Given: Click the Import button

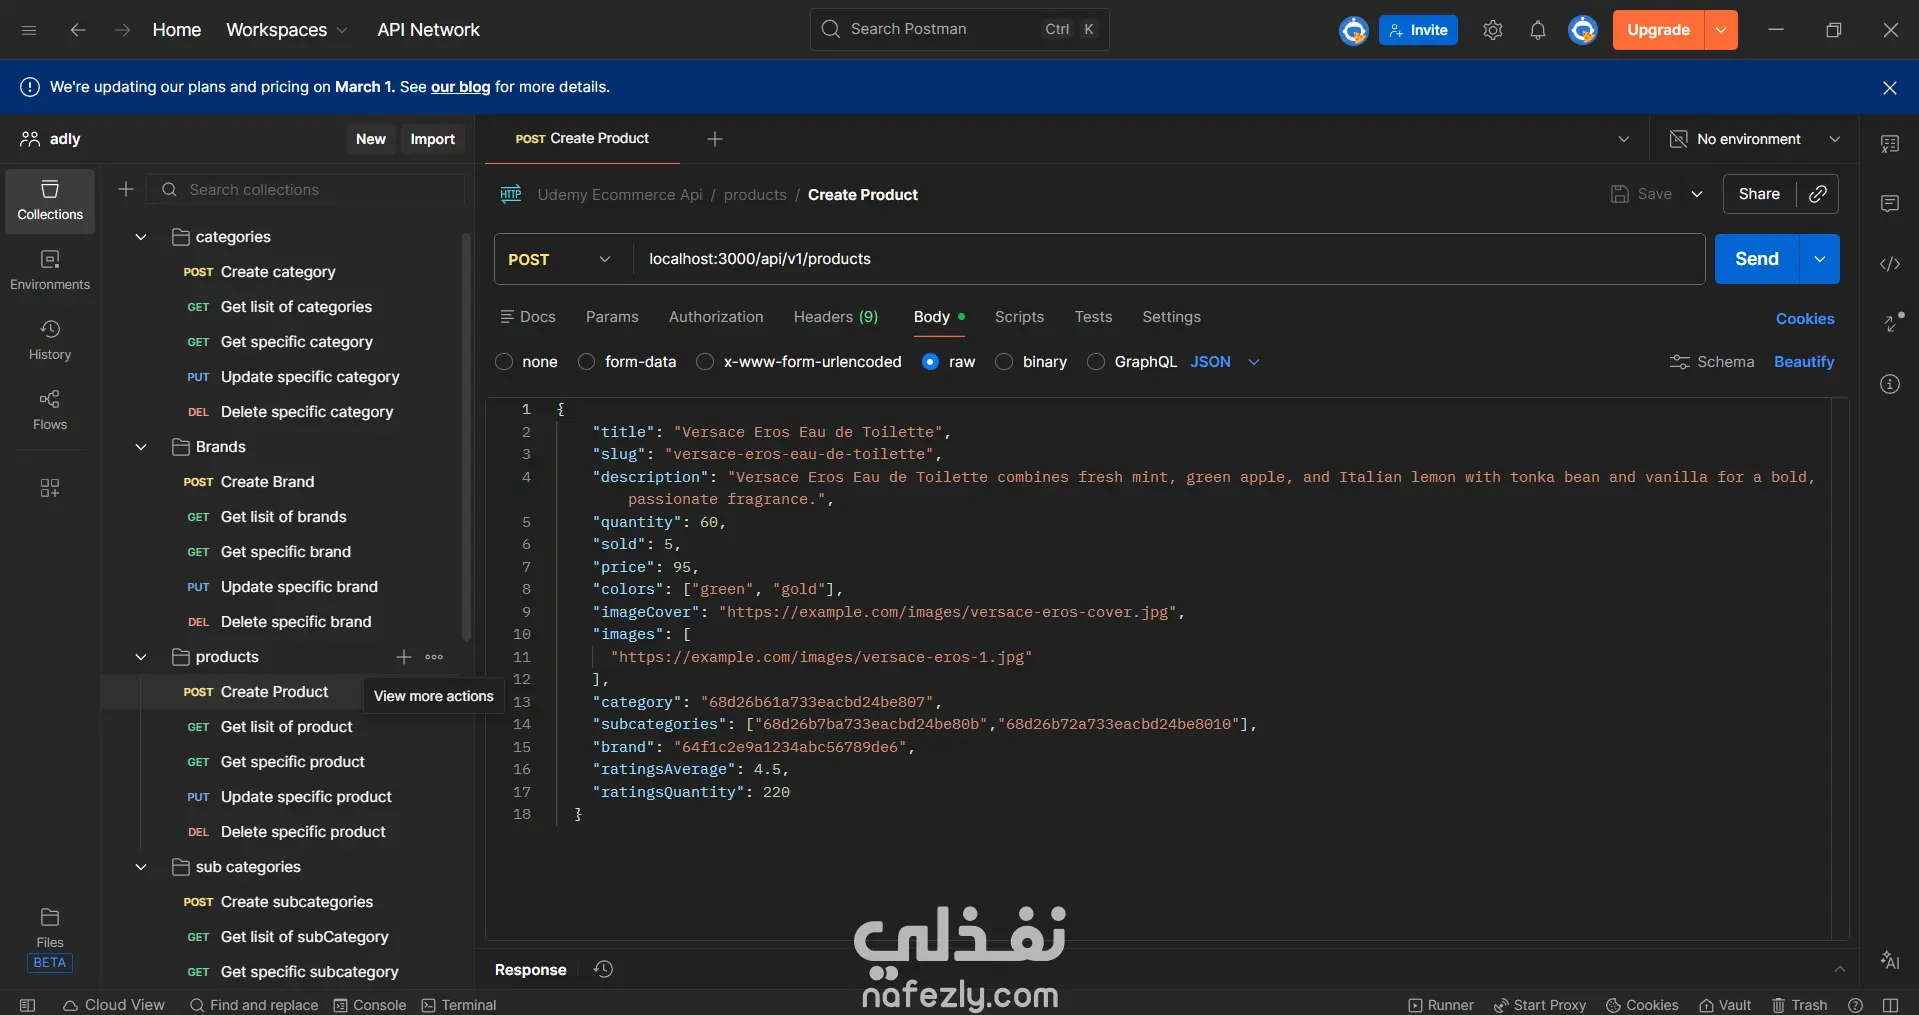Looking at the screenshot, I should [x=432, y=139].
